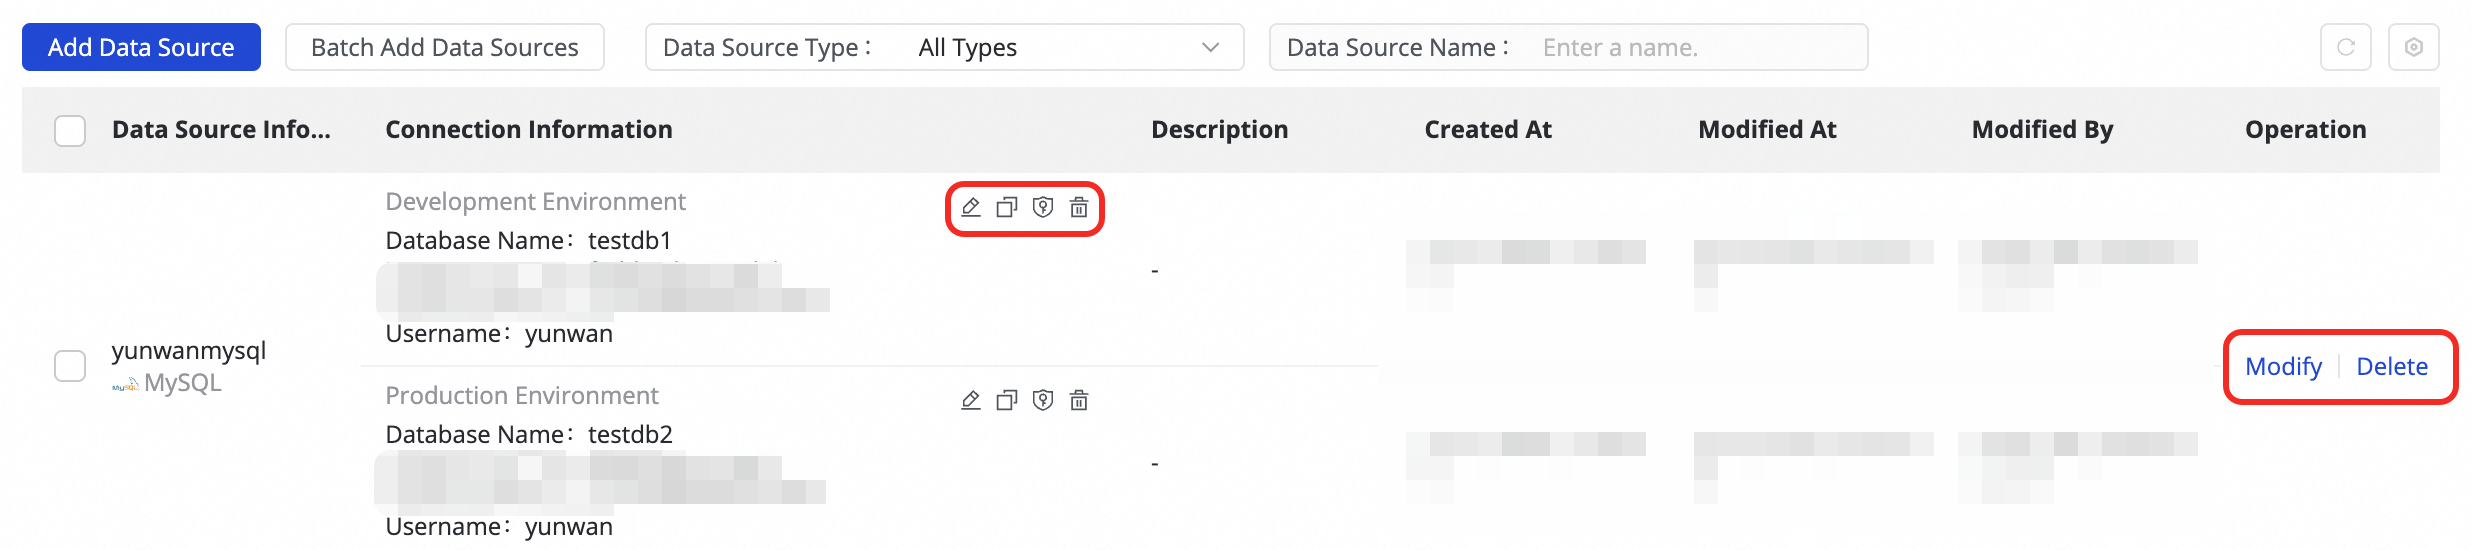This screenshot has width=2472, height=550.
Task: Click the yunwanmysql data source name
Action: tap(189, 350)
